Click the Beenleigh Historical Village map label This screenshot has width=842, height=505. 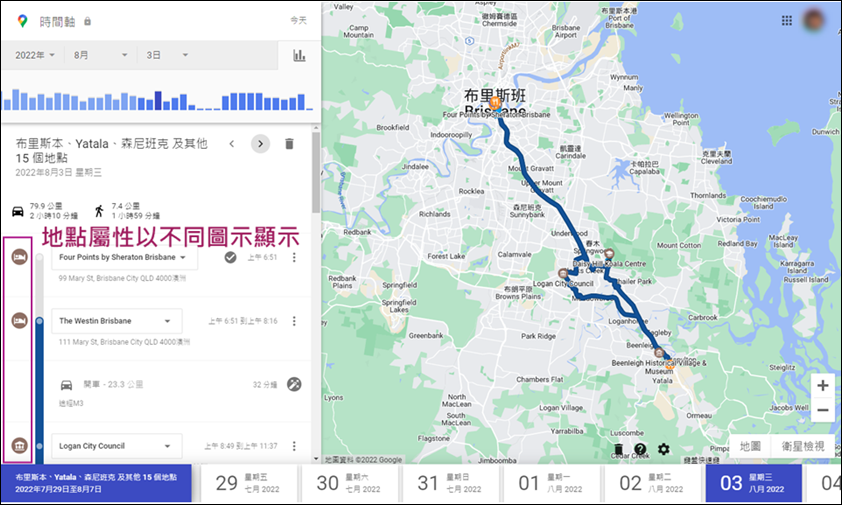pyautogui.click(x=659, y=367)
